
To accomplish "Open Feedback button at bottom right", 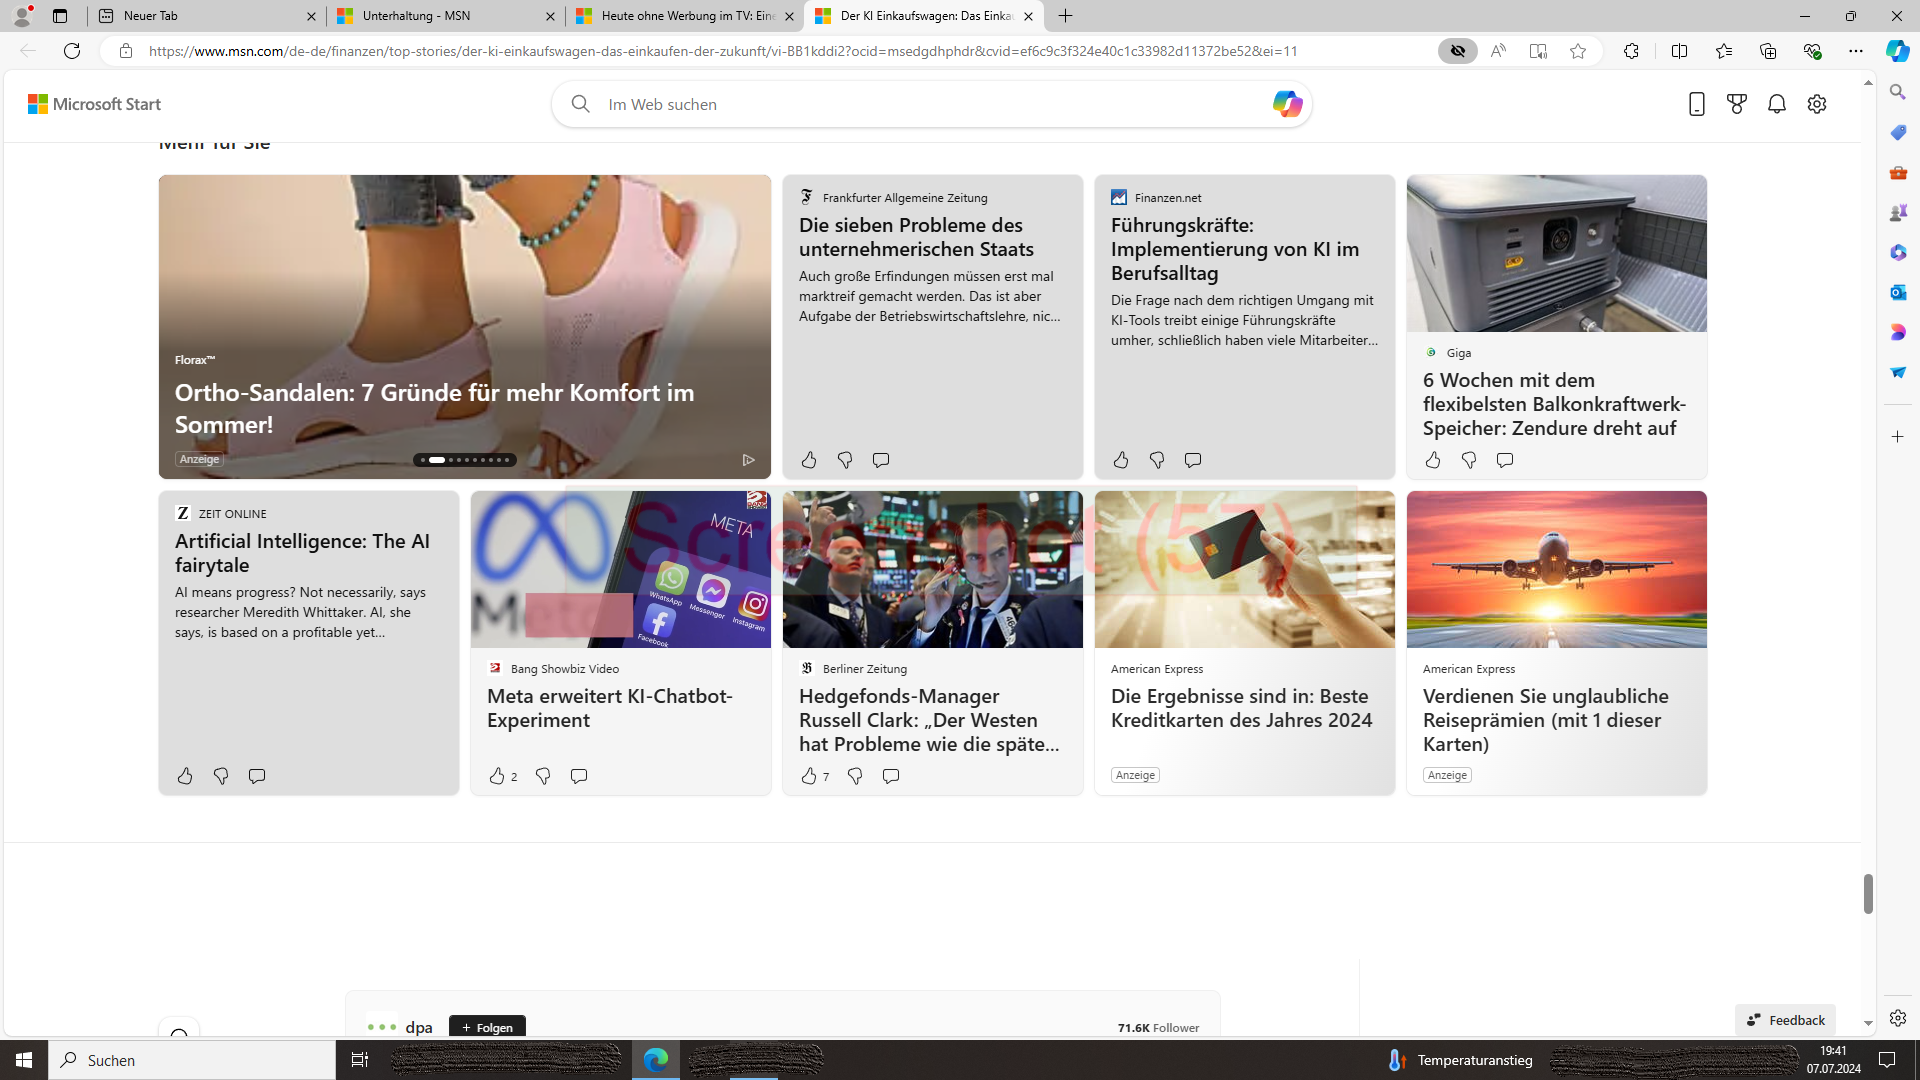I will (x=1785, y=1020).
